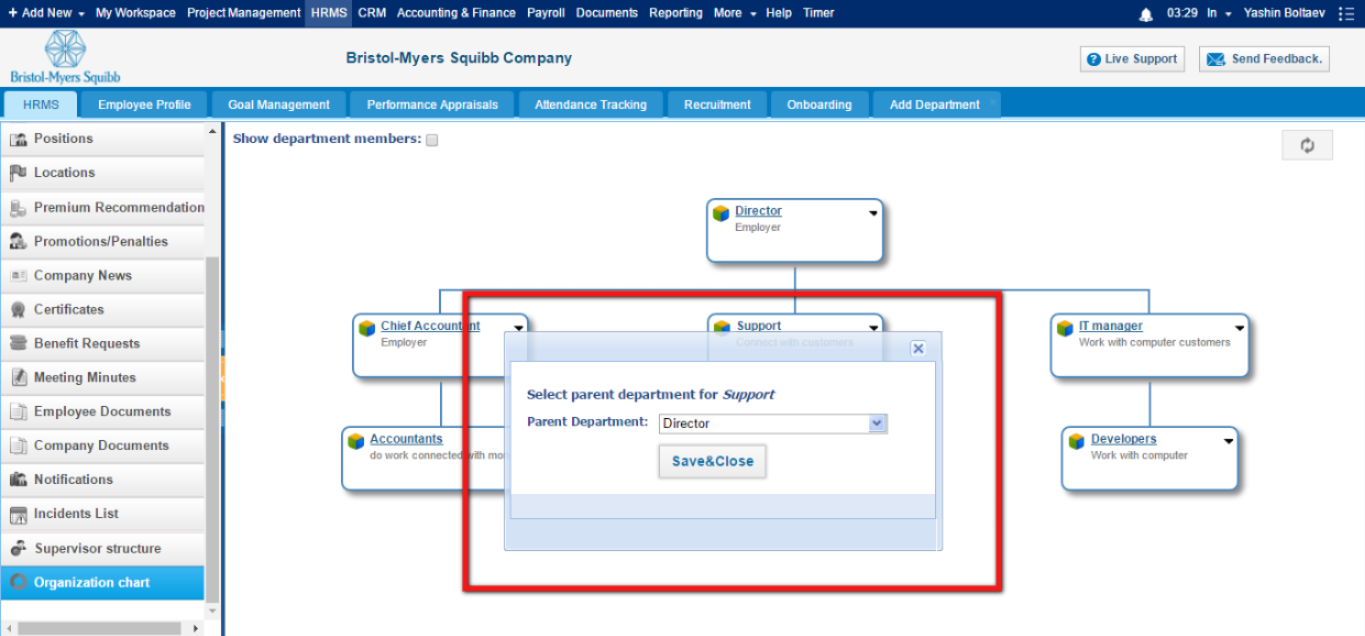Expand the Director node dropdown arrow

pos(873,213)
